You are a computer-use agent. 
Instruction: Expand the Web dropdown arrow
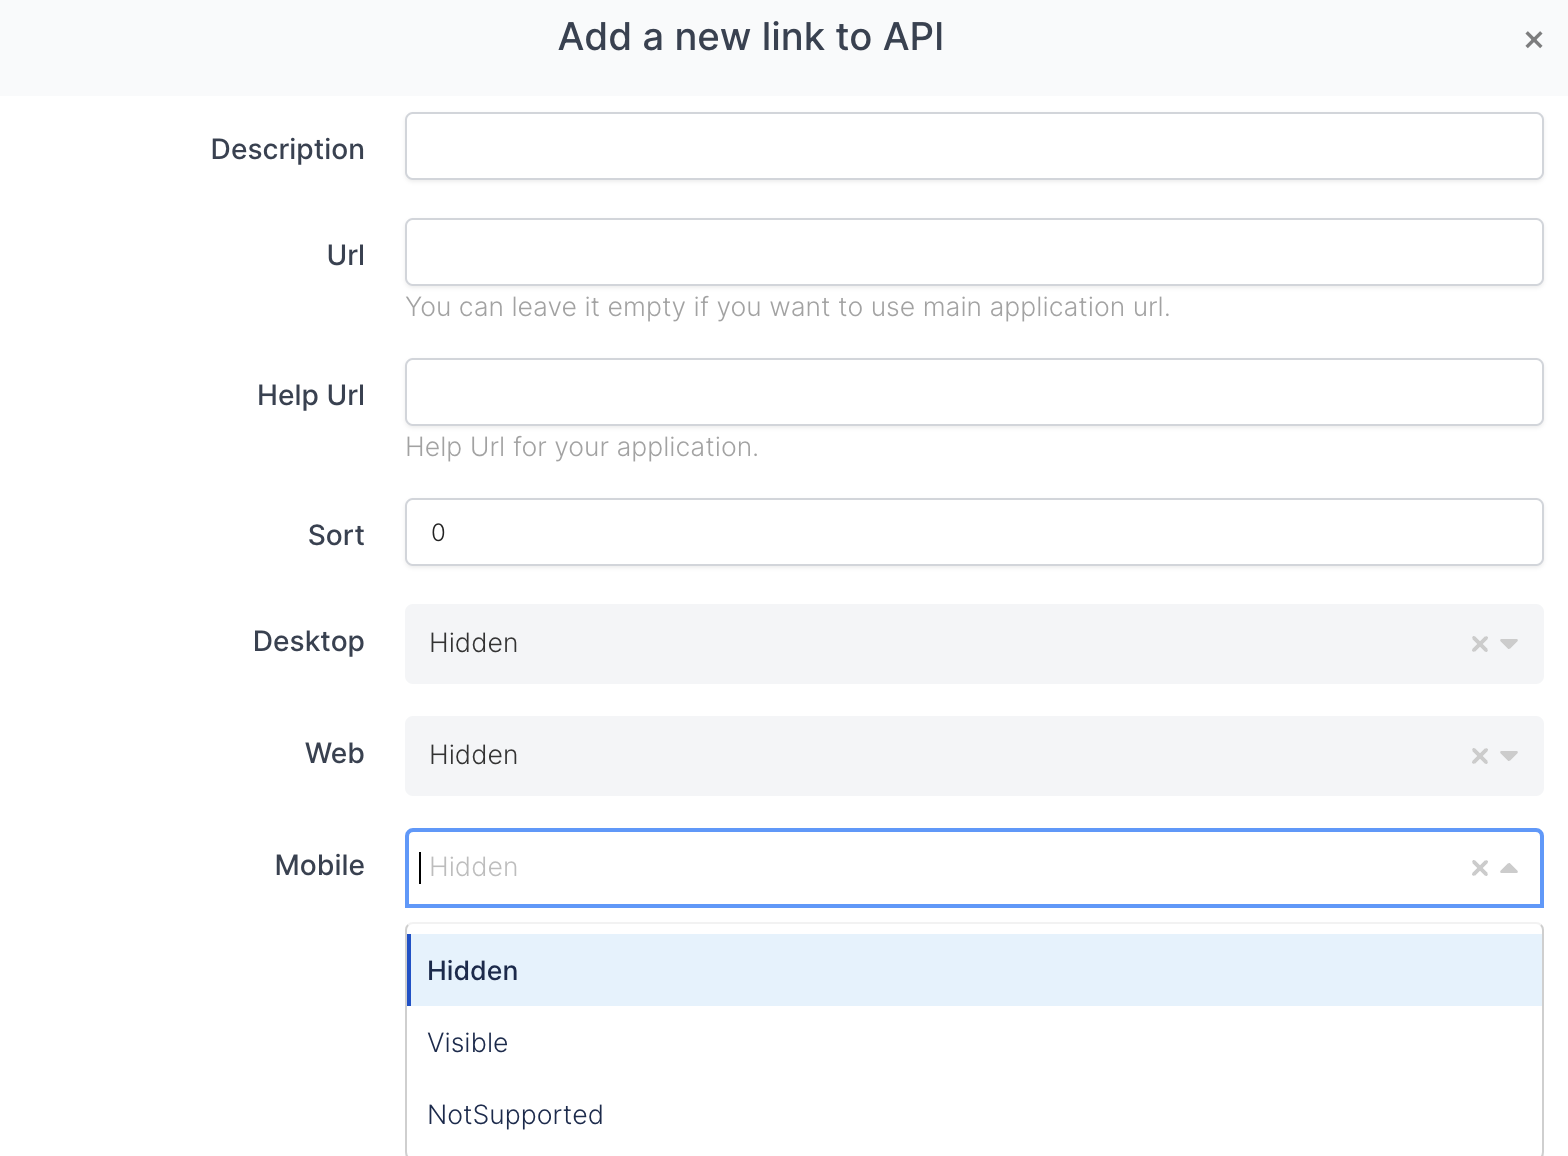pyautogui.click(x=1510, y=756)
